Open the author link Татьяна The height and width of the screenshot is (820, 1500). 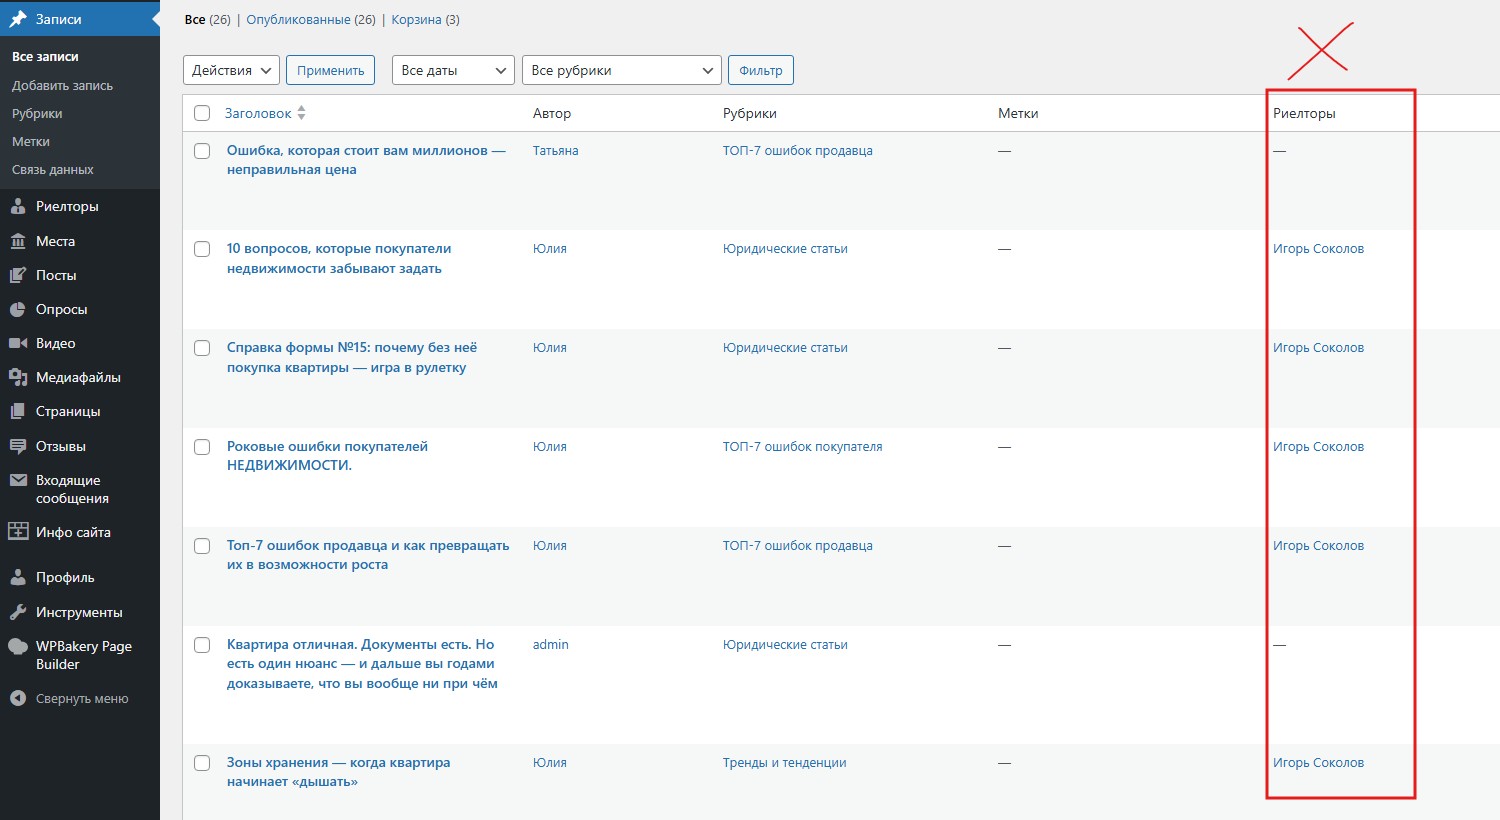point(555,151)
